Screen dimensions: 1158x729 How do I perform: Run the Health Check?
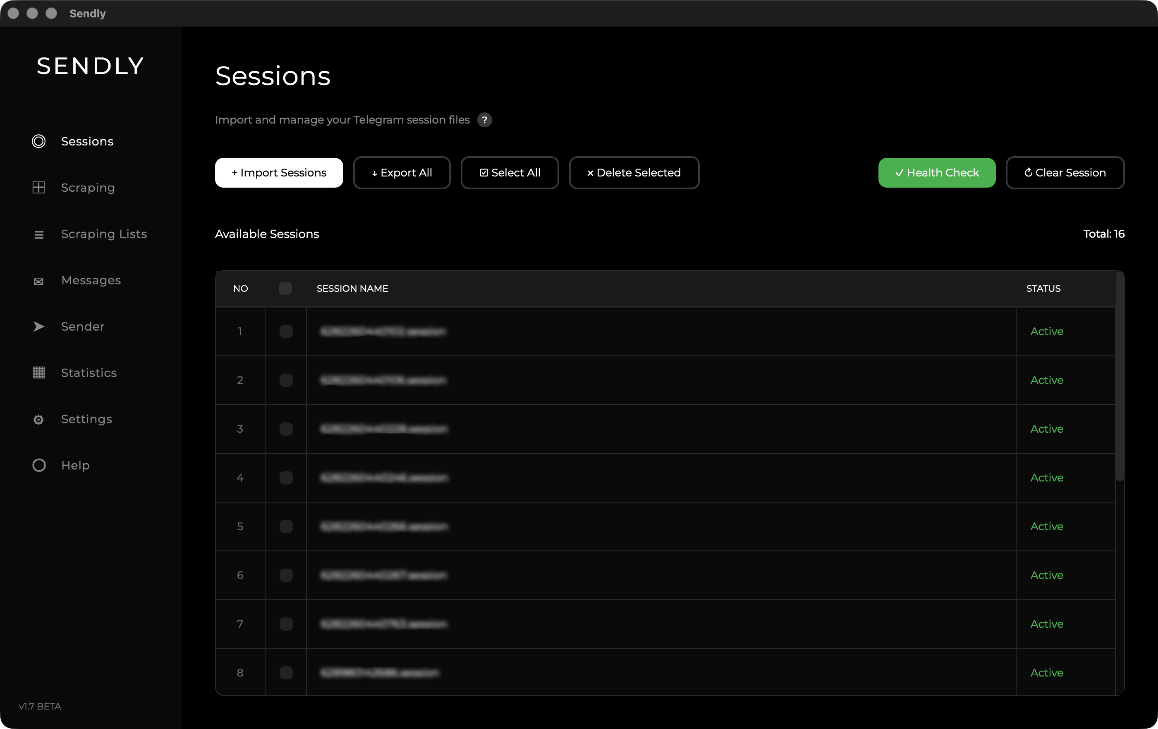point(936,173)
